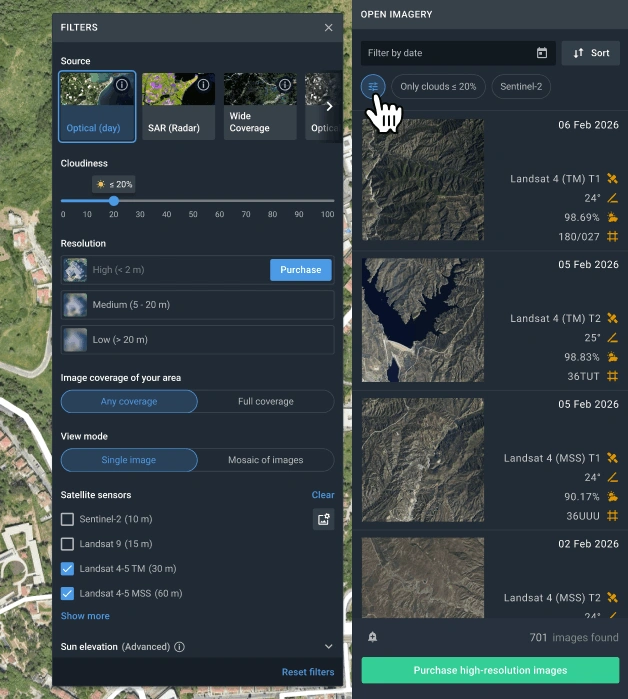Expand the Sun elevation (Advanced) section
628x699 pixels.
328,646
